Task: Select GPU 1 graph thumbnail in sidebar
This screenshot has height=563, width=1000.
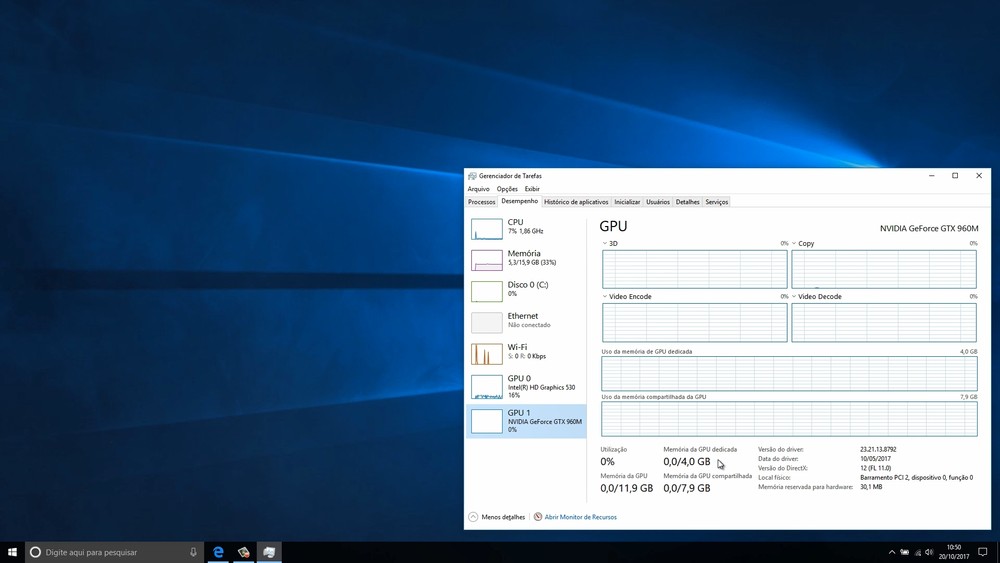Action: pyautogui.click(x=487, y=421)
